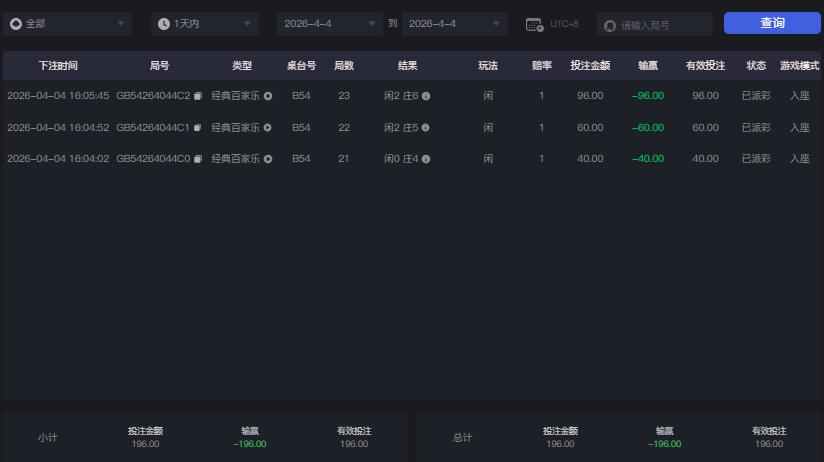Click the 玩法 column header
The height and width of the screenshot is (462, 824).
pyautogui.click(x=488, y=66)
